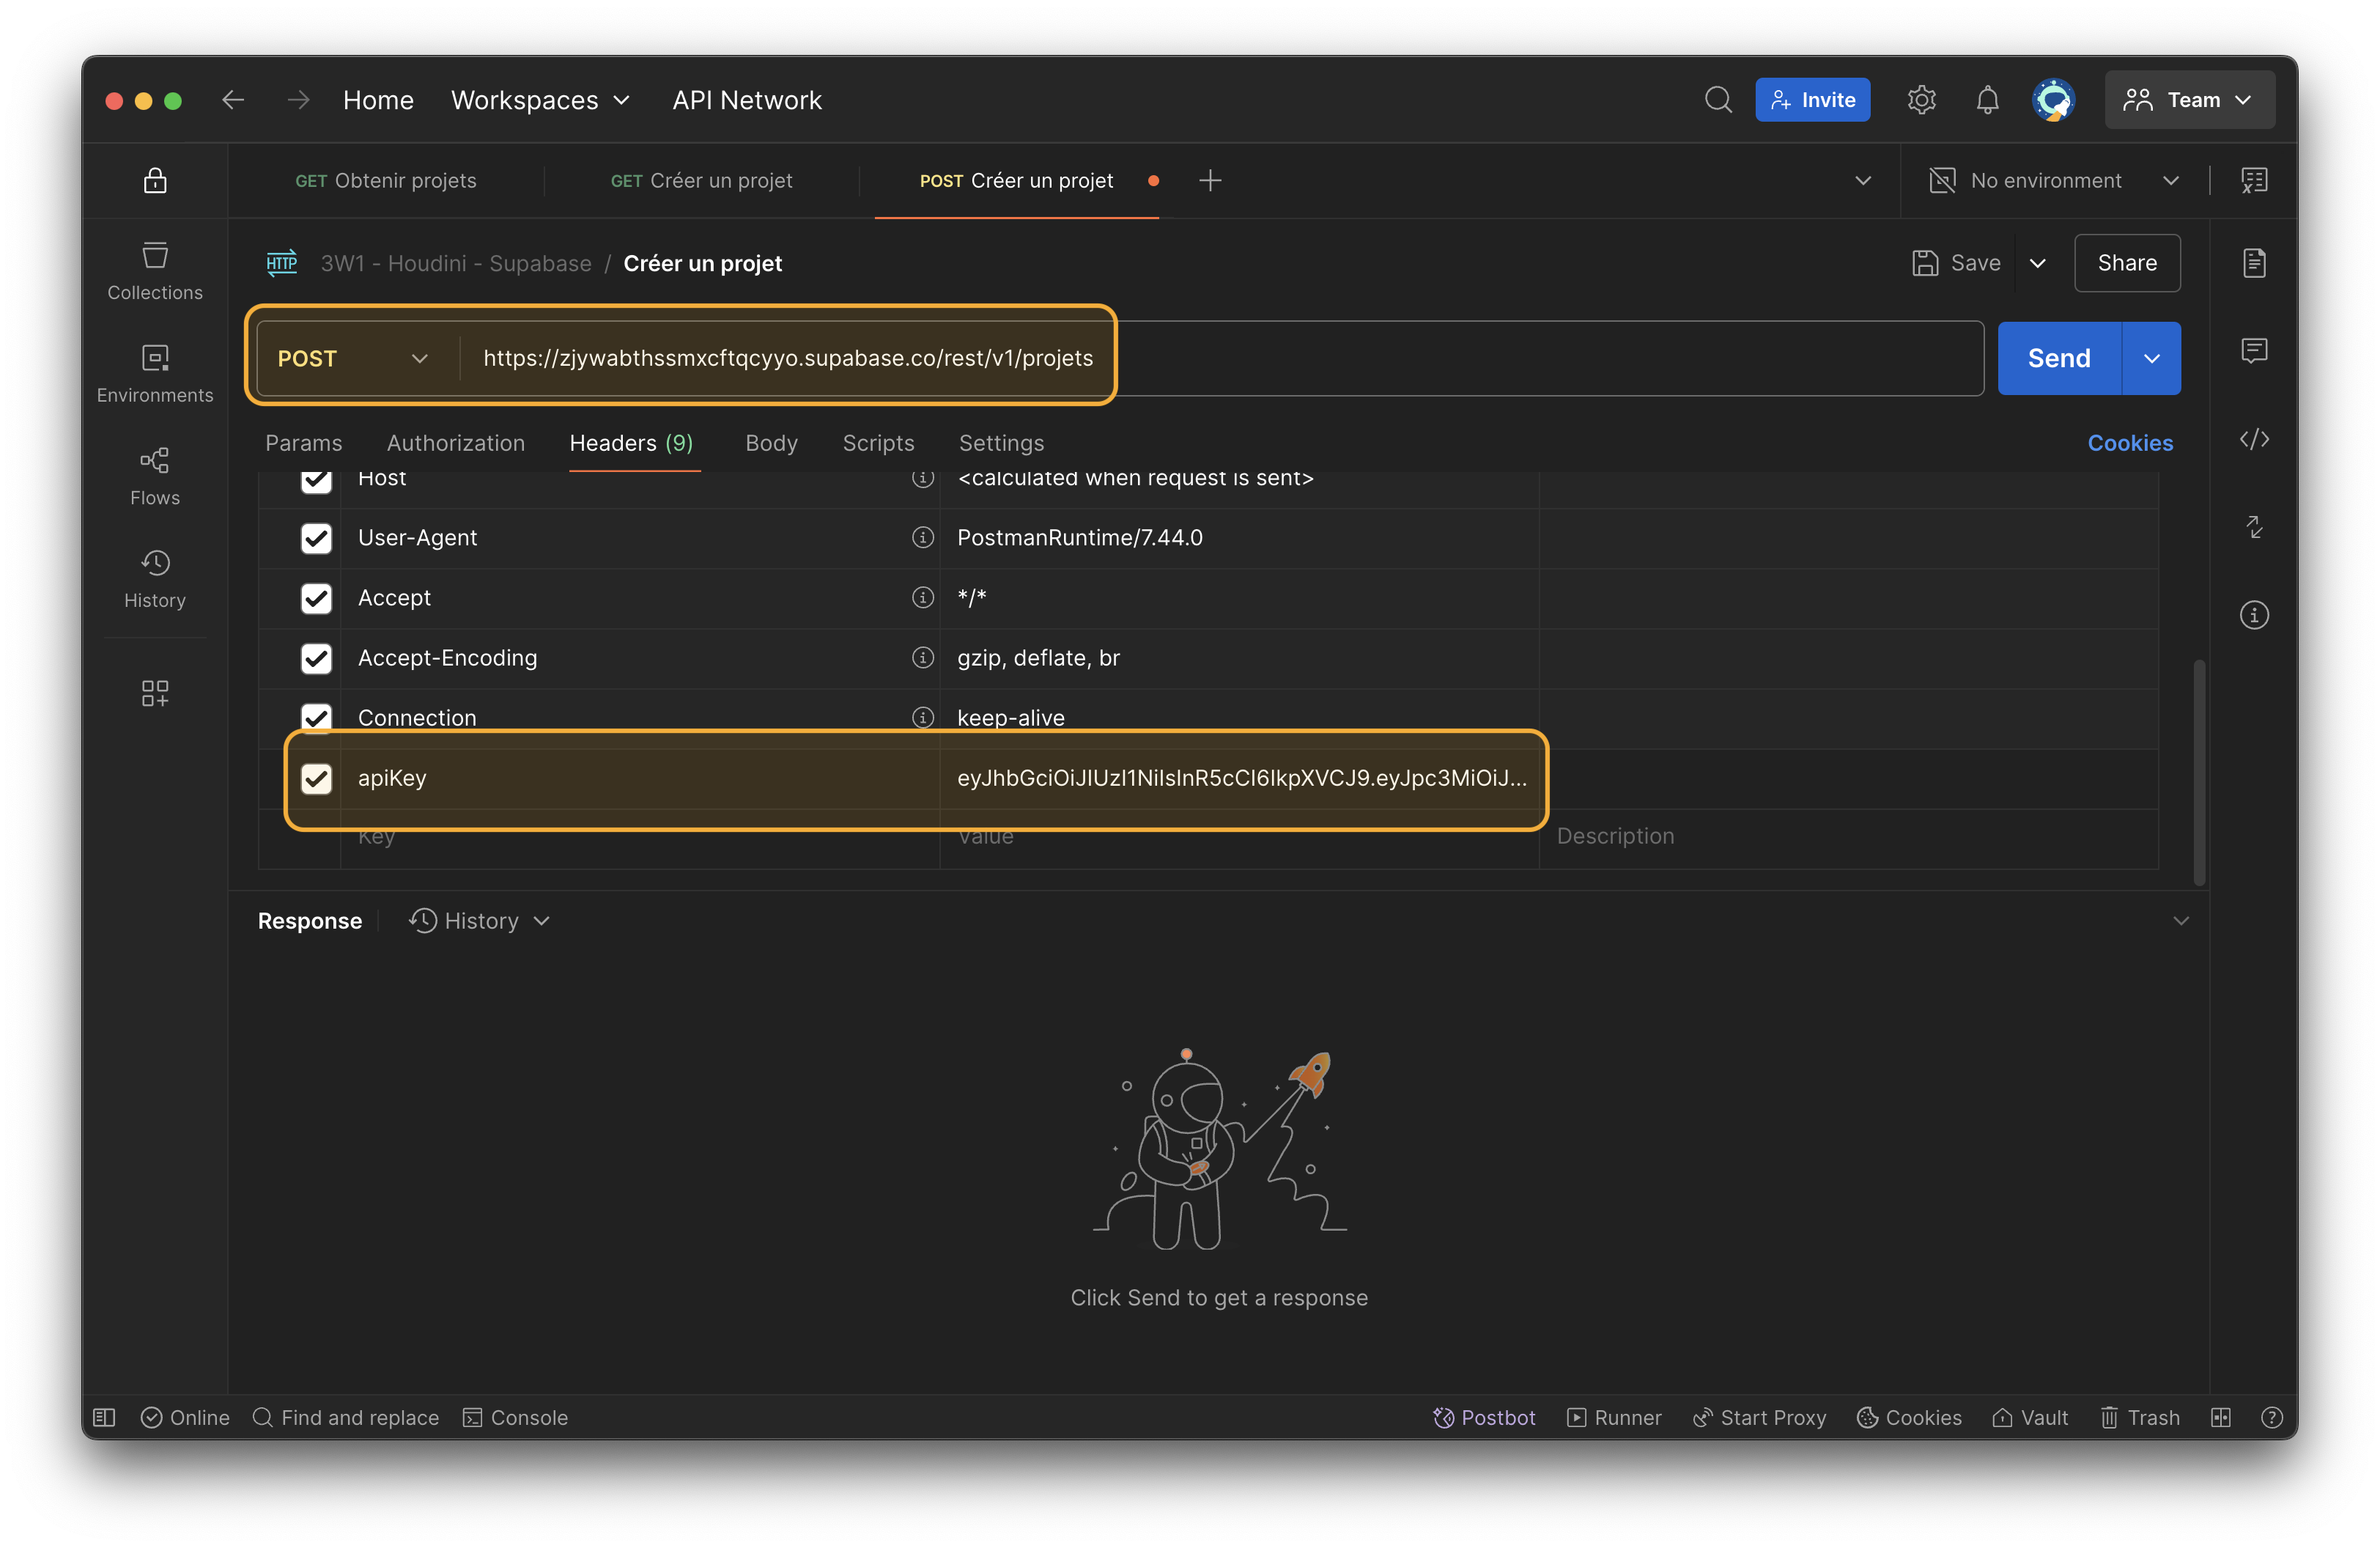Image resolution: width=2380 pixels, height=1548 pixels.
Task: Open the comments icon in right sidebar
Action: coord(2254,351)
